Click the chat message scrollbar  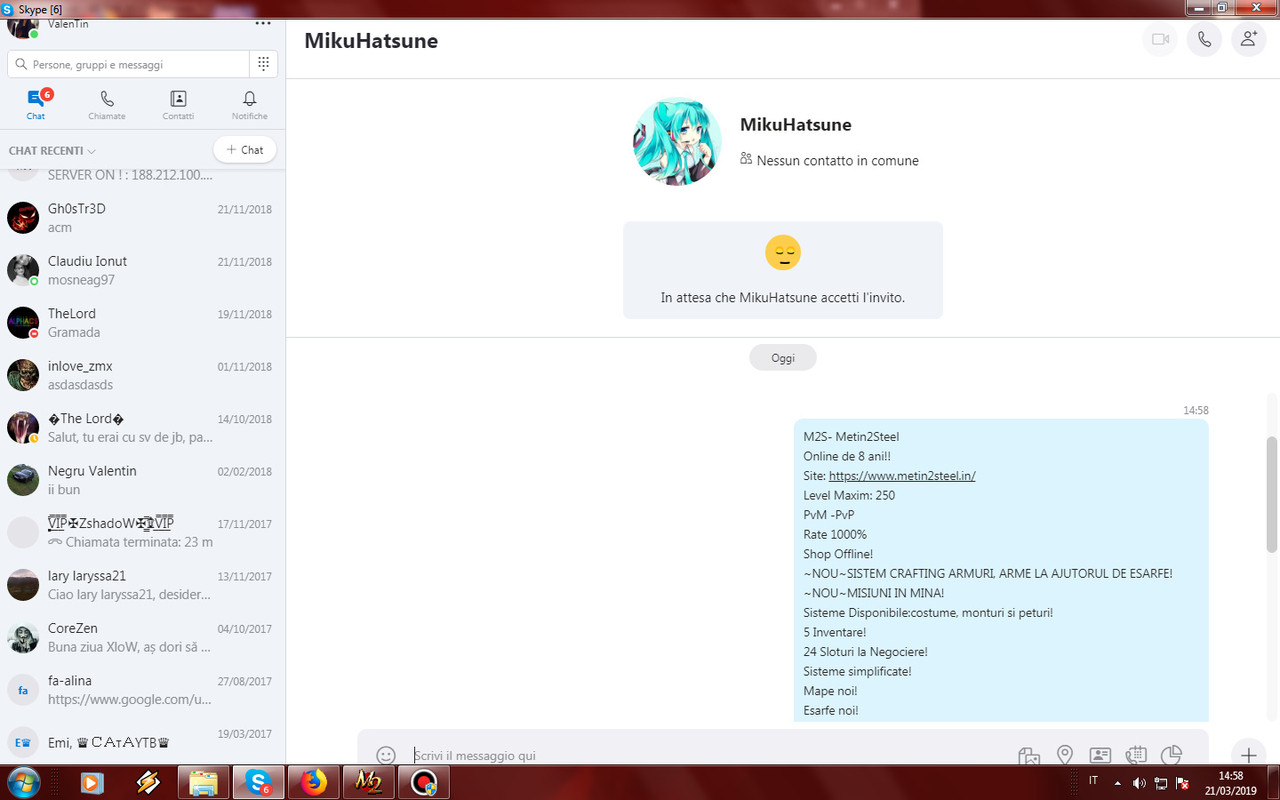[x=1272, y=494]
